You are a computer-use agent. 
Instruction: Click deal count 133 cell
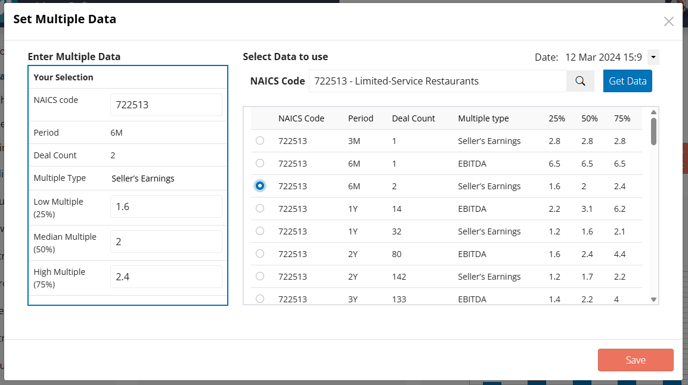tap(399, 299)
